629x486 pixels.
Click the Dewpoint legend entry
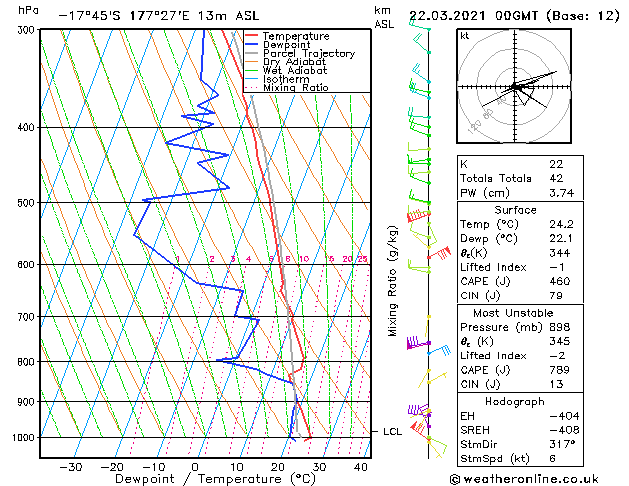pos(286,45)
